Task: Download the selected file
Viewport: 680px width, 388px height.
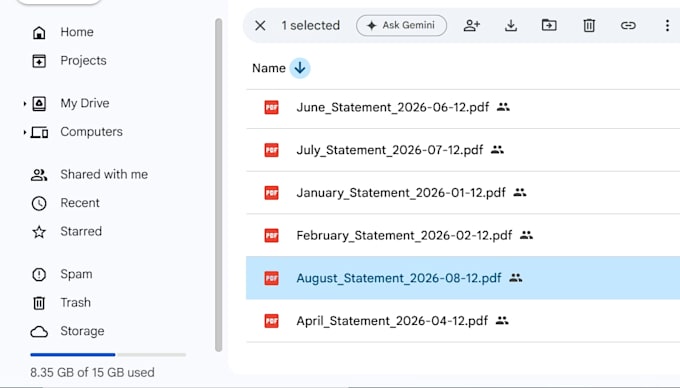Action: (x=511, y=26)
